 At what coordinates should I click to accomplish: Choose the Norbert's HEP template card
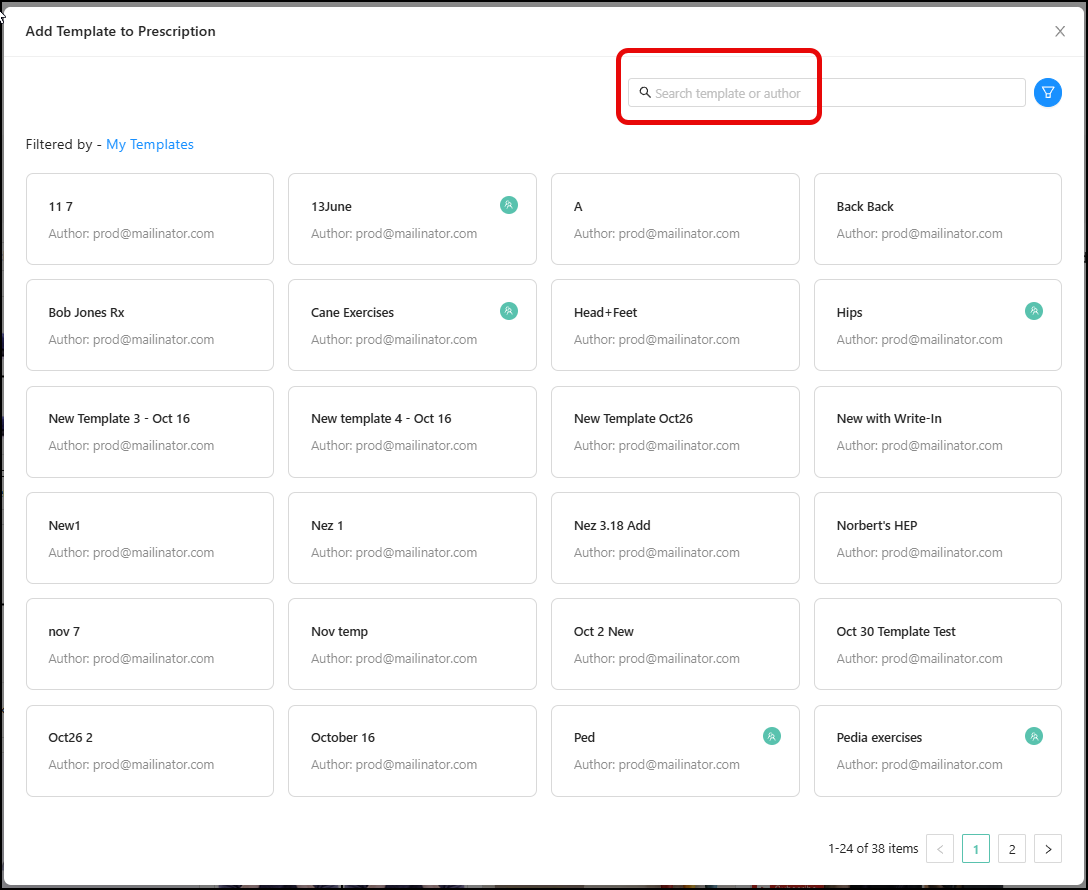click(937, 538)
